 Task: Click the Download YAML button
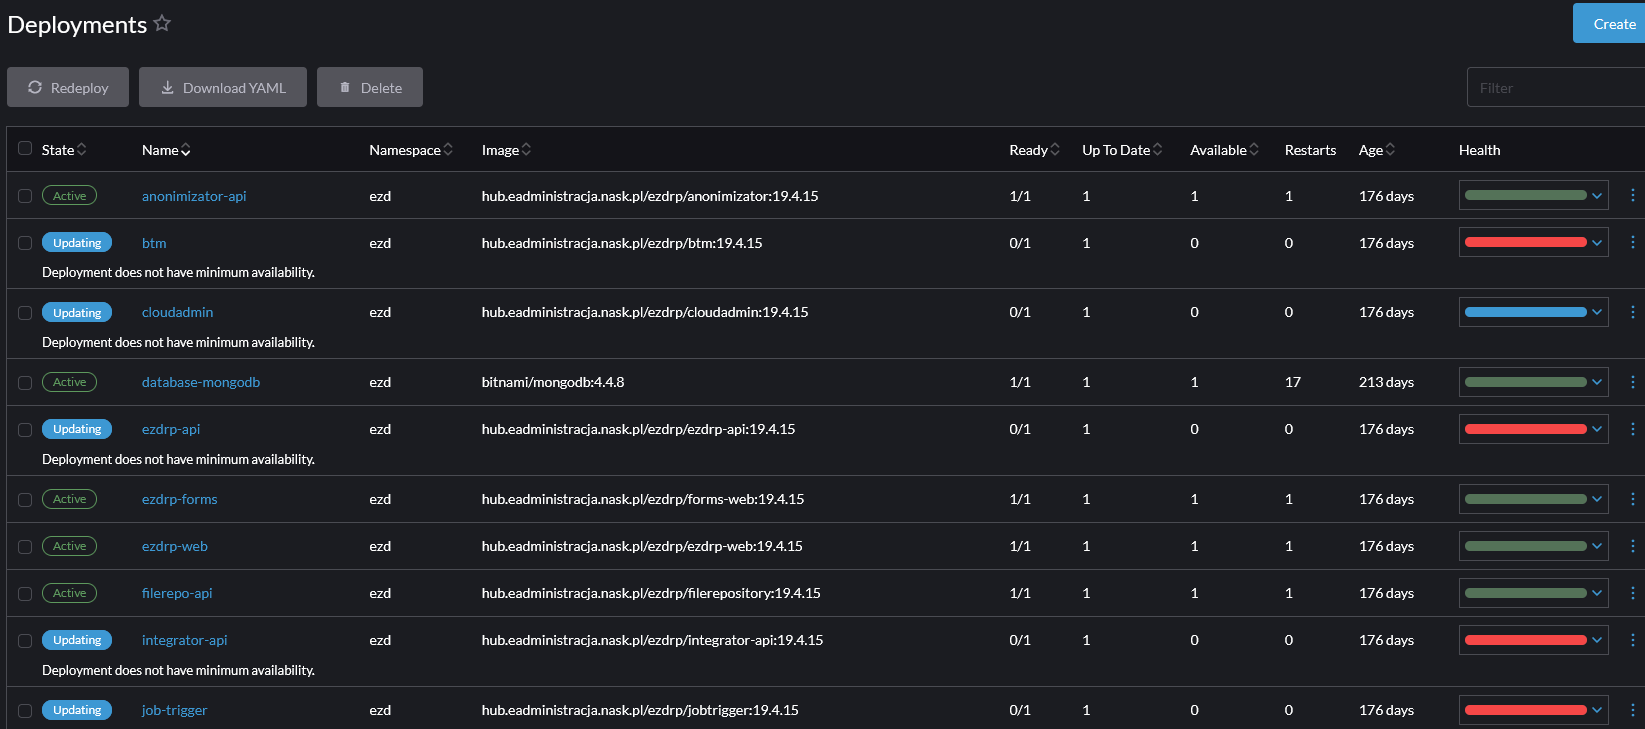[x=223, y=87]
